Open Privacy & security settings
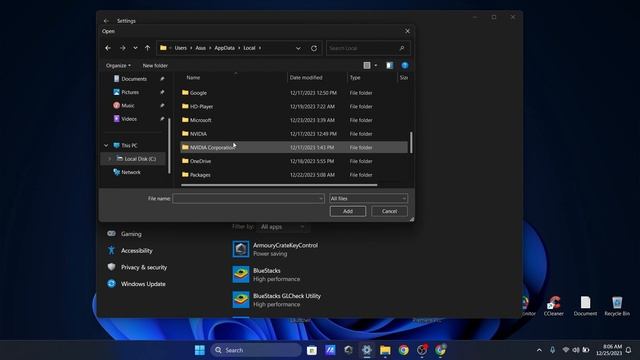The width and height of the screenshot is (640, 360). (x=144, y=267)
